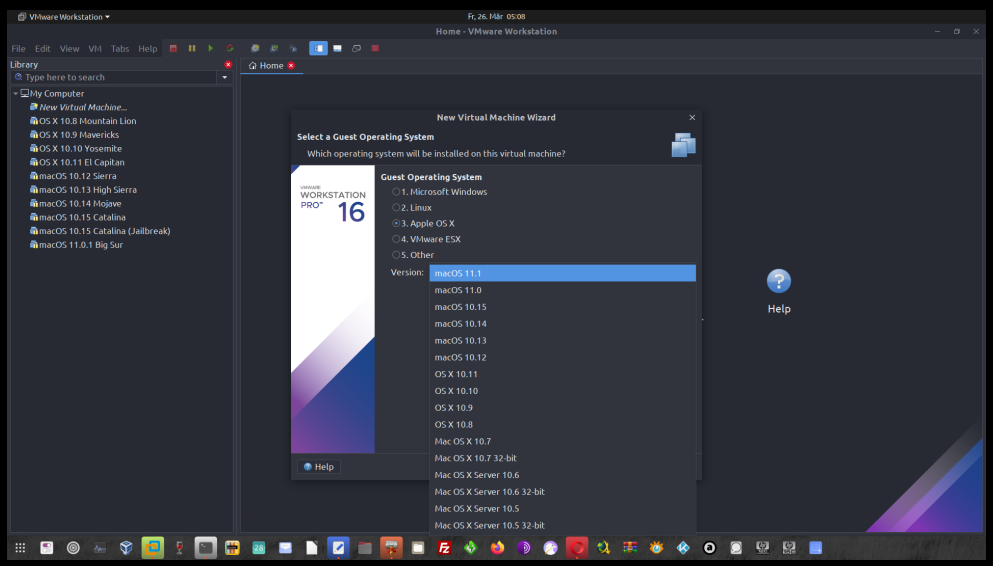The width and height of the screenshot is (993, 566).
Task: Open the snapshot manager toolbar icon
Action: pos(293,48)
